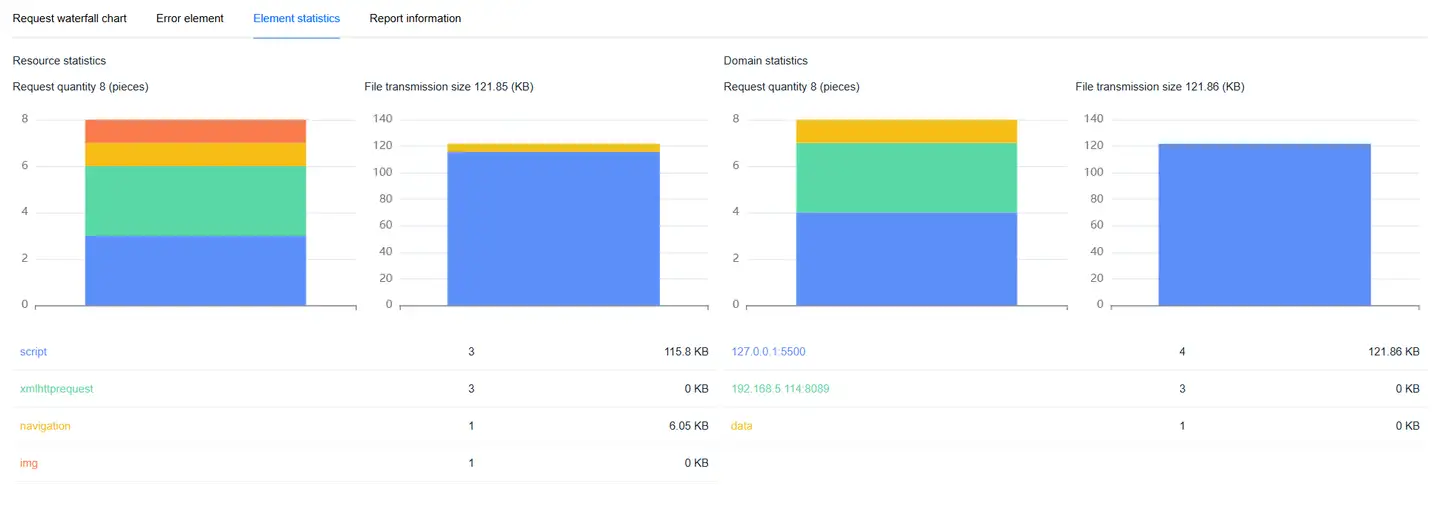Select the navigation resource entry

[45, 426]
